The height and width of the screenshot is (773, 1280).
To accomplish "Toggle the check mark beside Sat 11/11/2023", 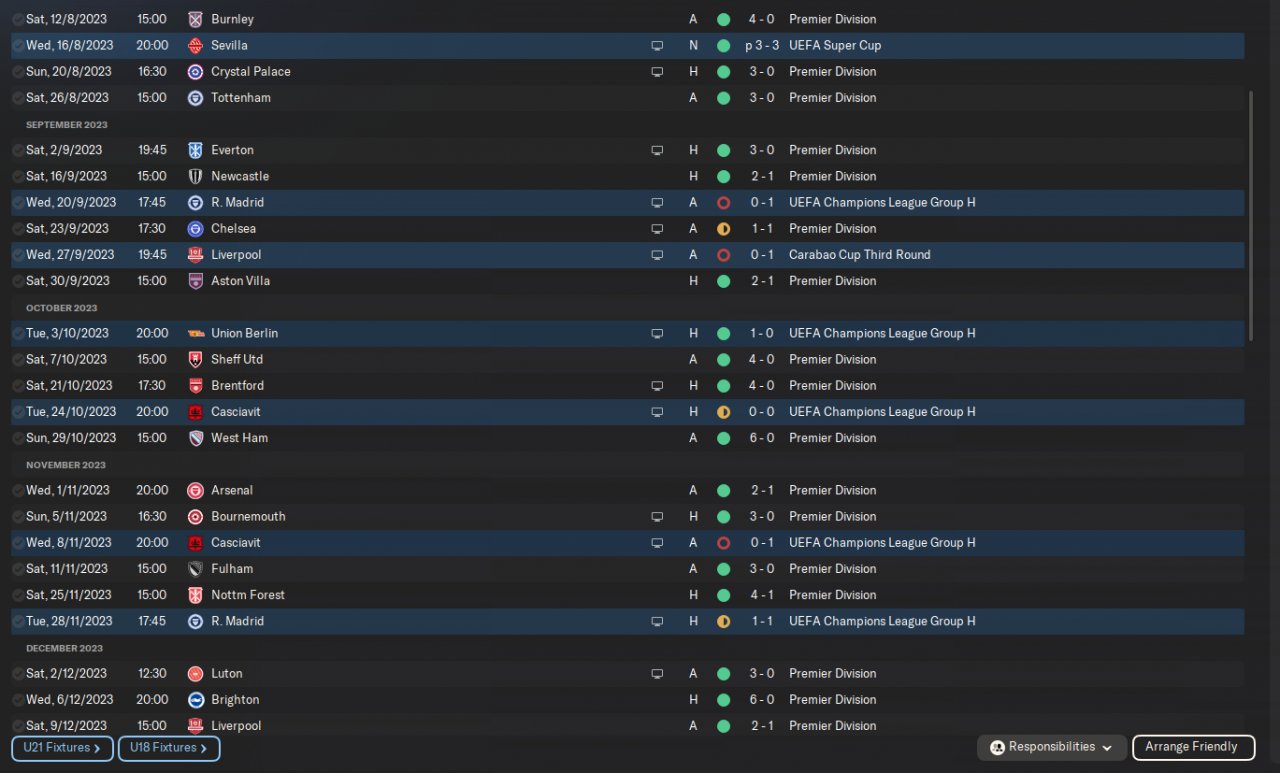I will tap(18, 569).
